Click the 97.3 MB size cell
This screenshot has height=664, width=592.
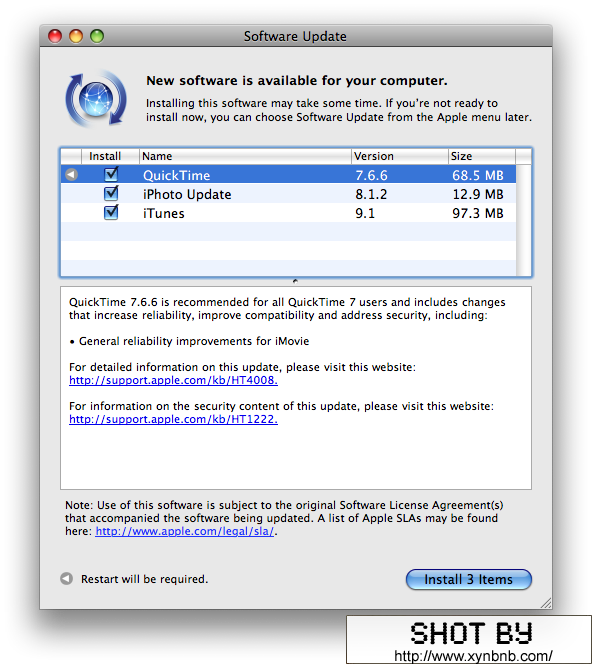478,213
